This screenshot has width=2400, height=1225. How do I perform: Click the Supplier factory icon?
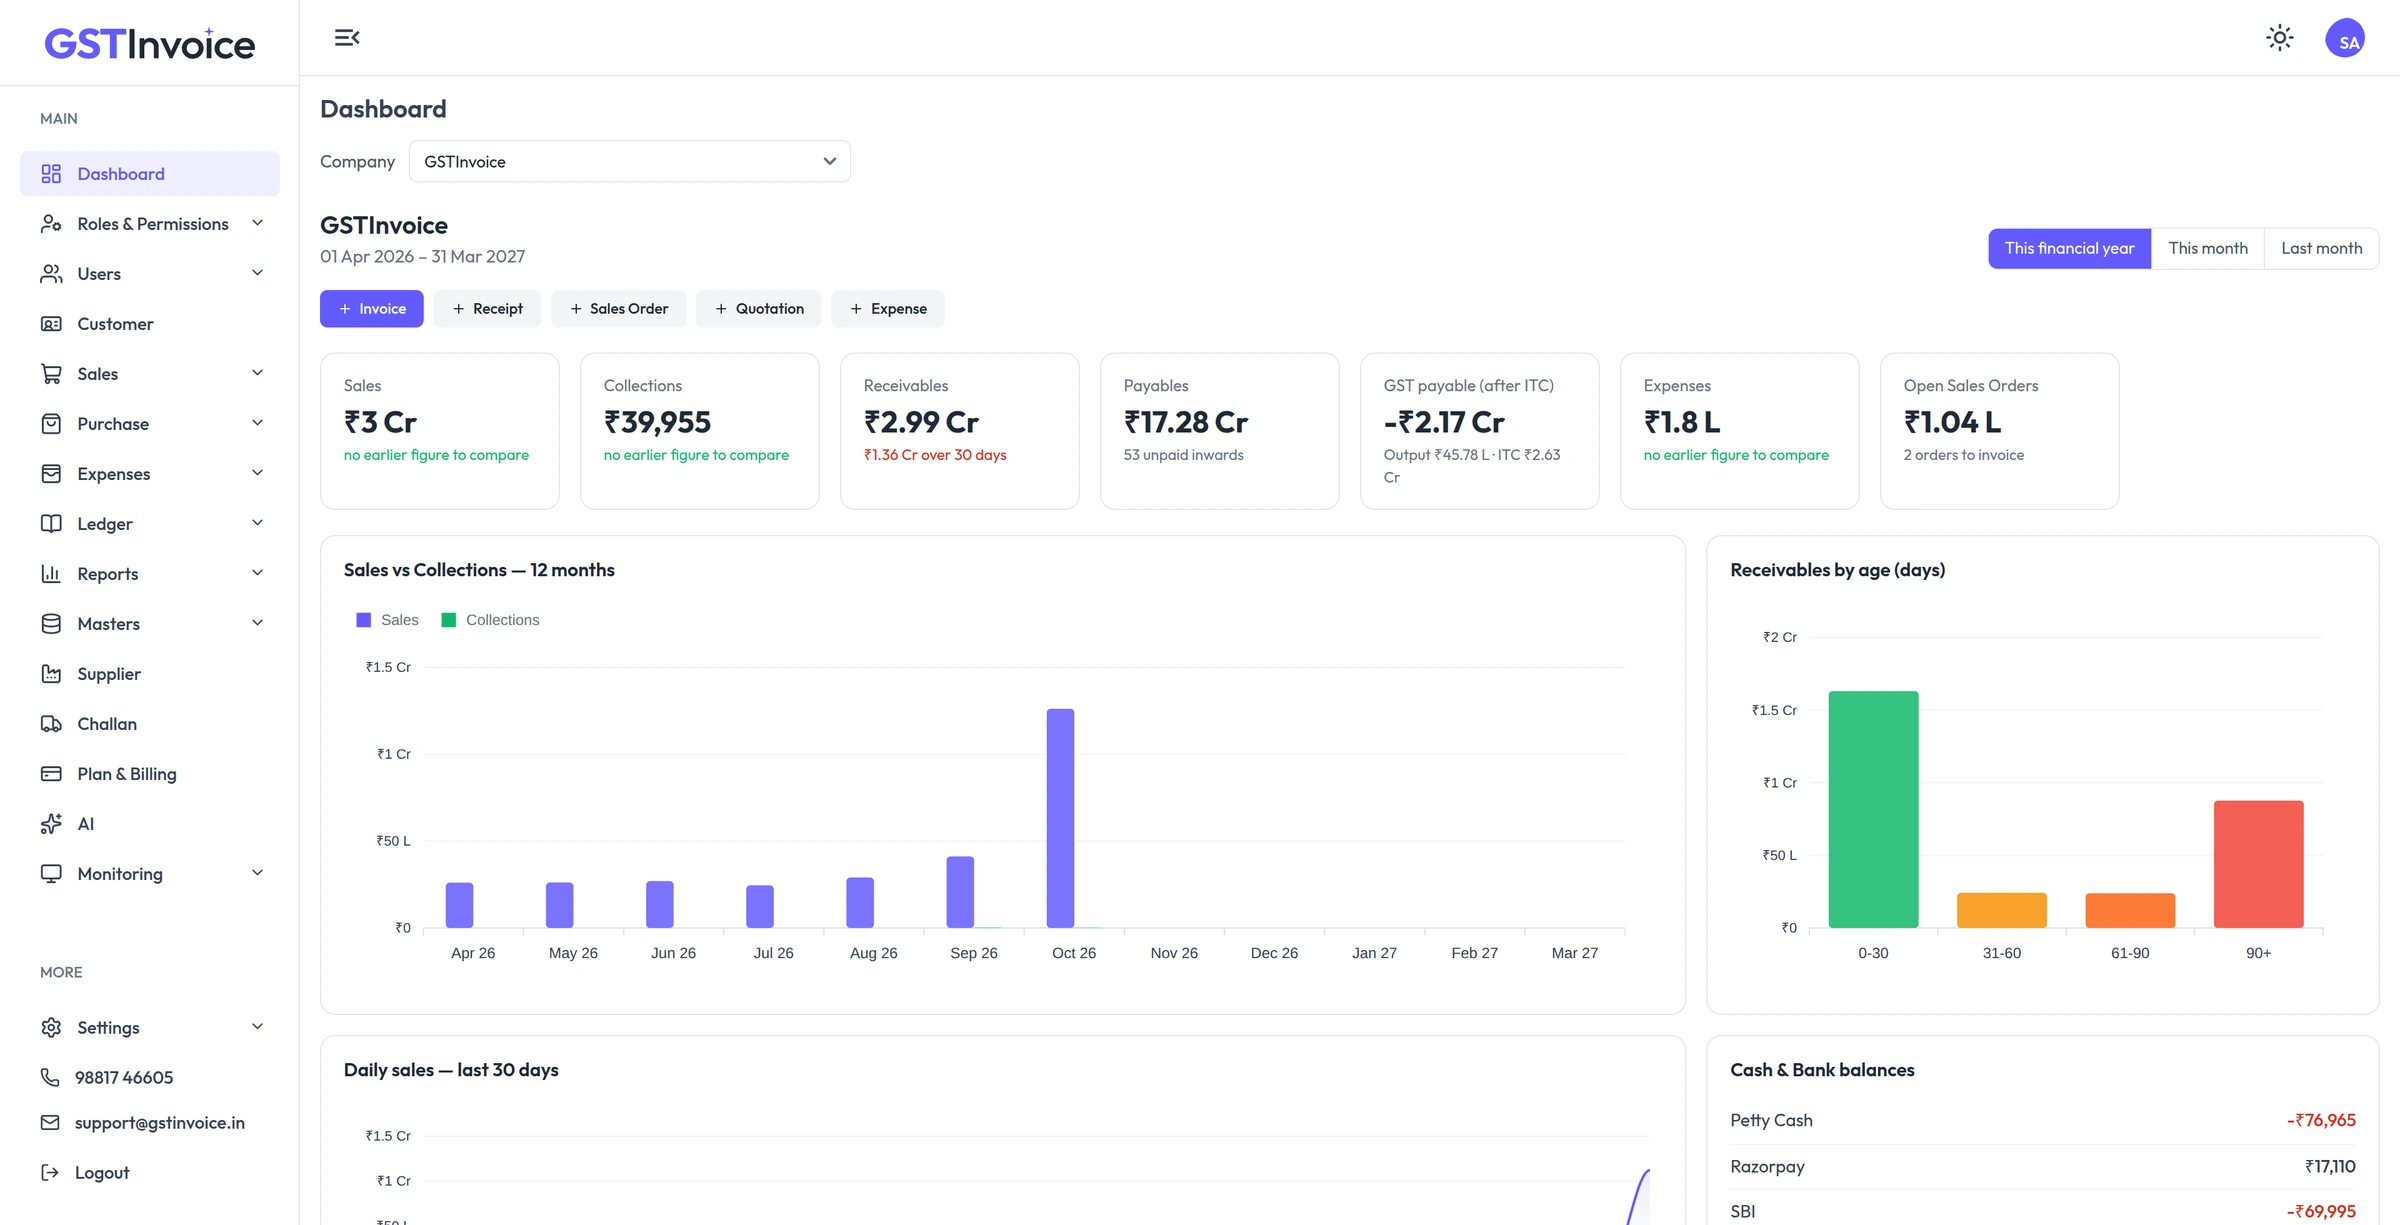pyautogui.click(x=51, y=674)
